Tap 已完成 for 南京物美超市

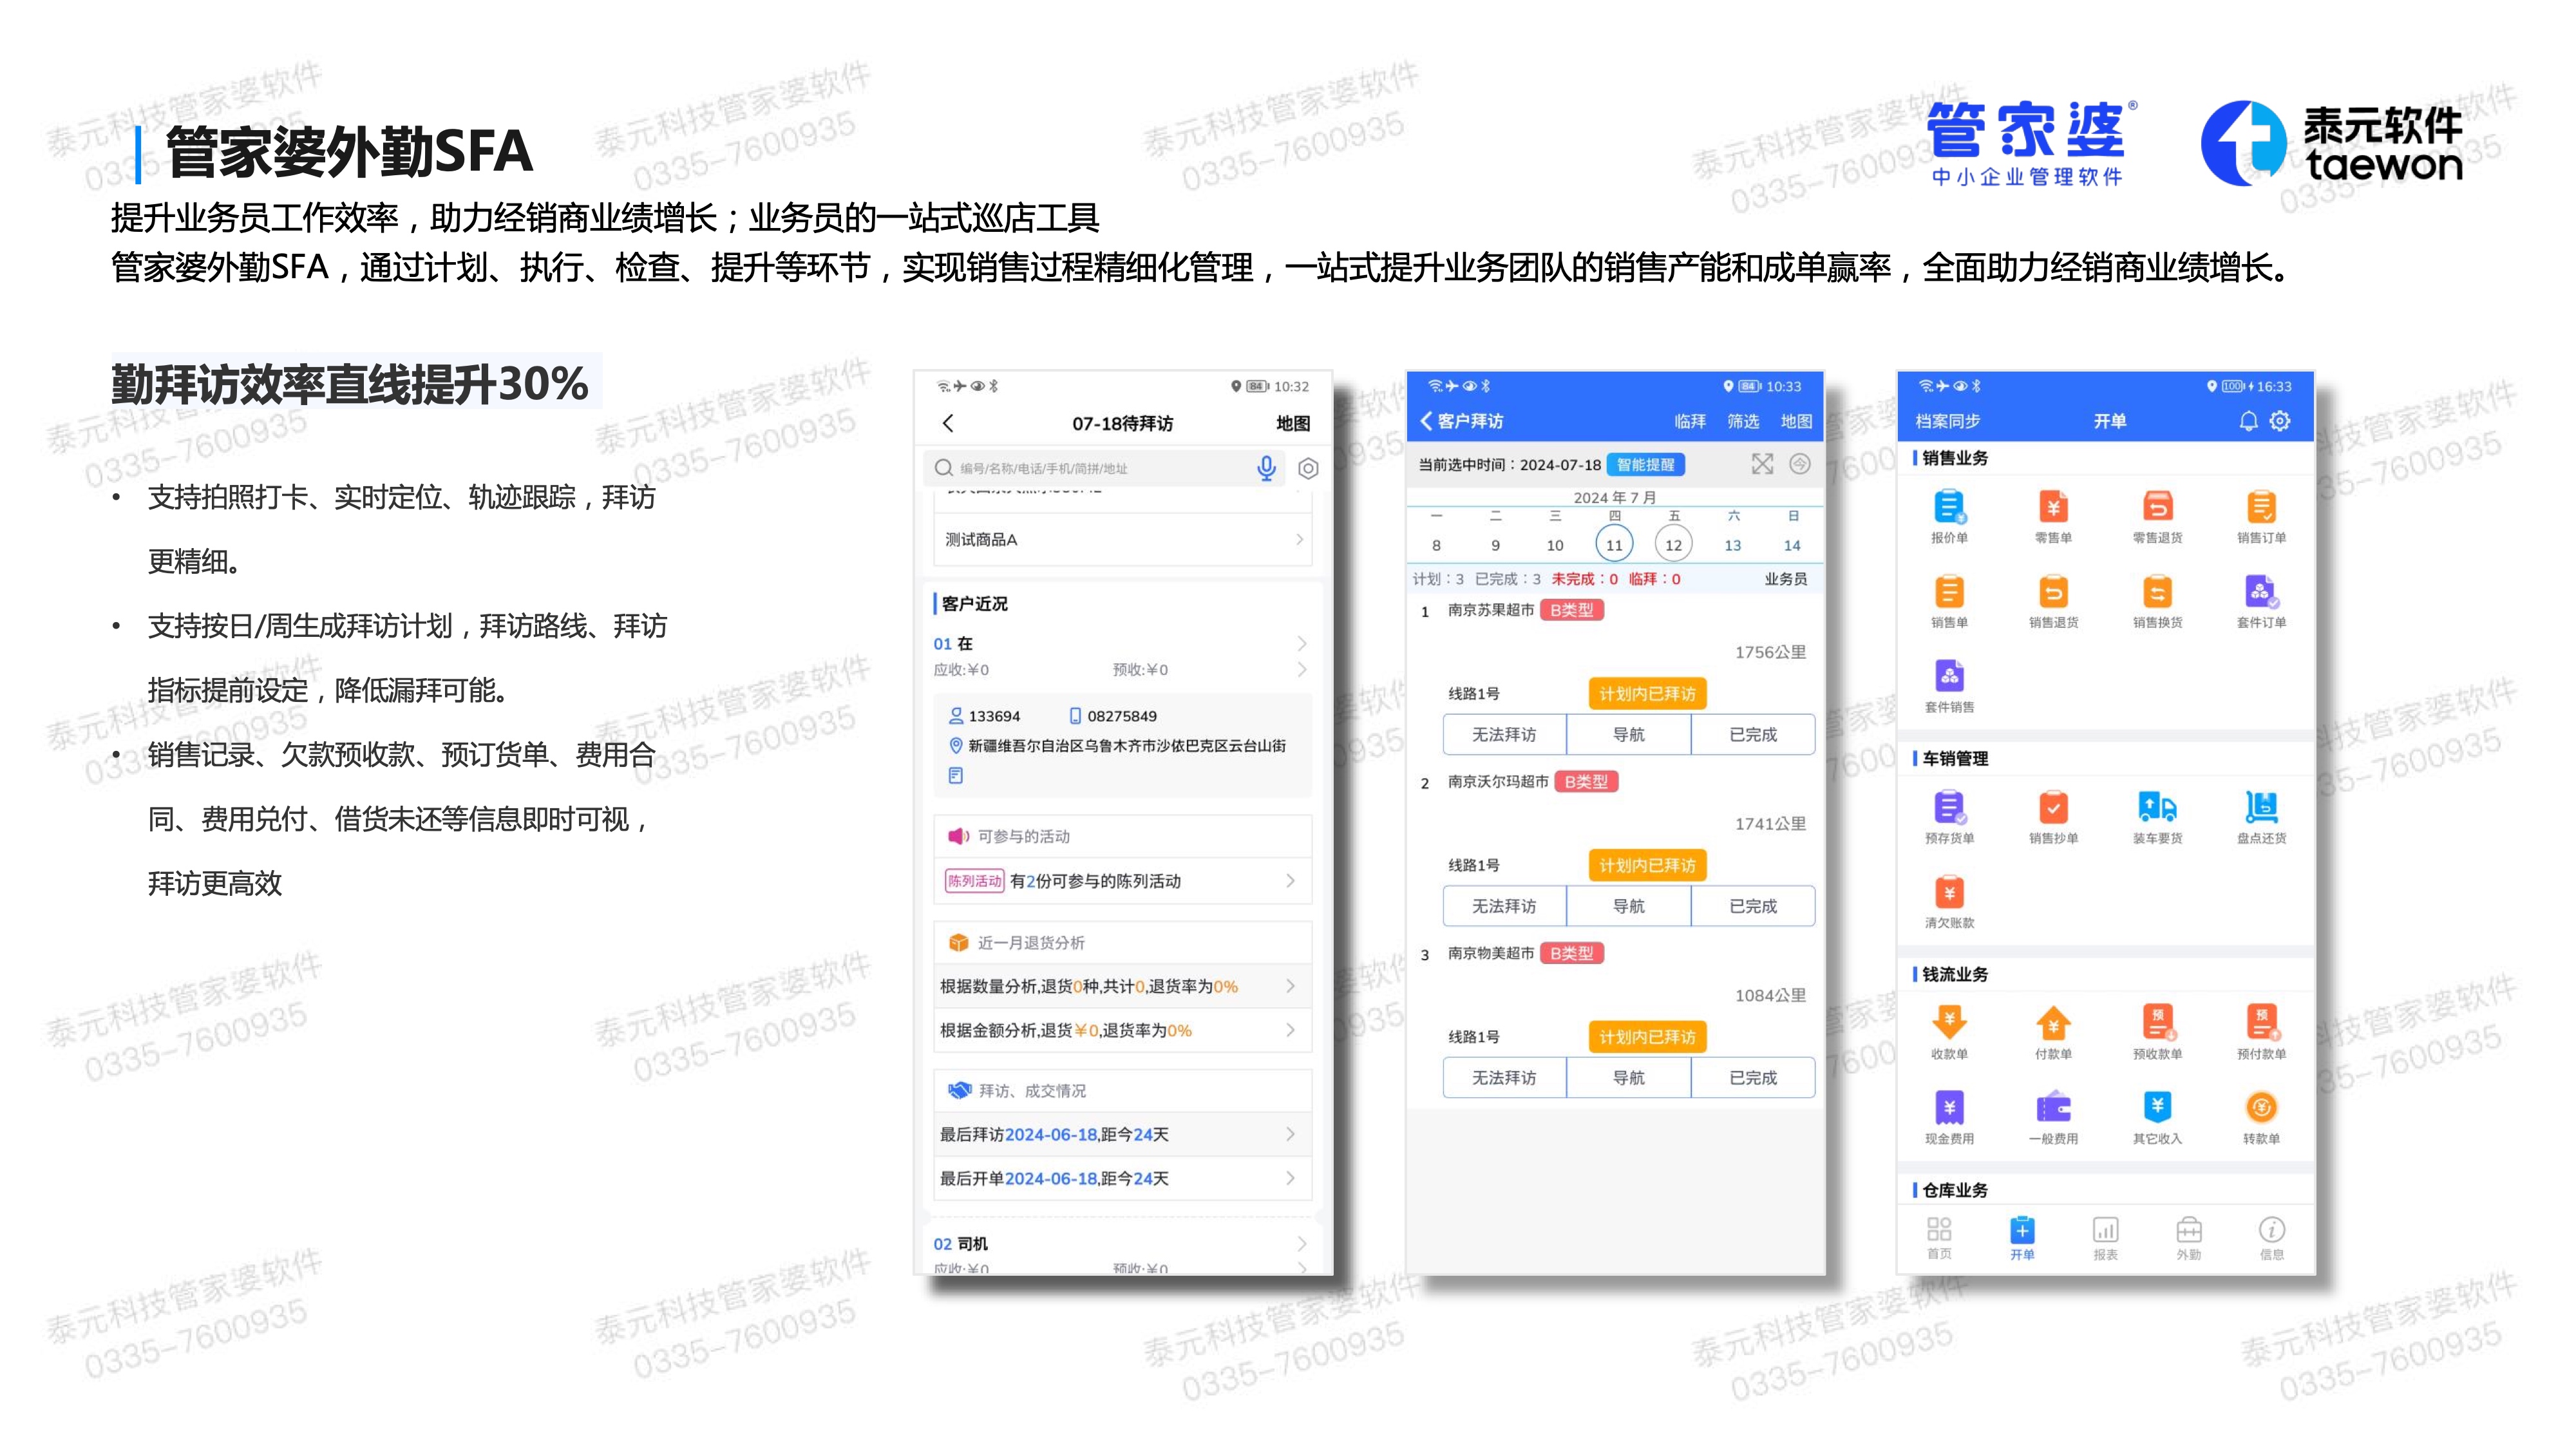pos(1753,1078)
